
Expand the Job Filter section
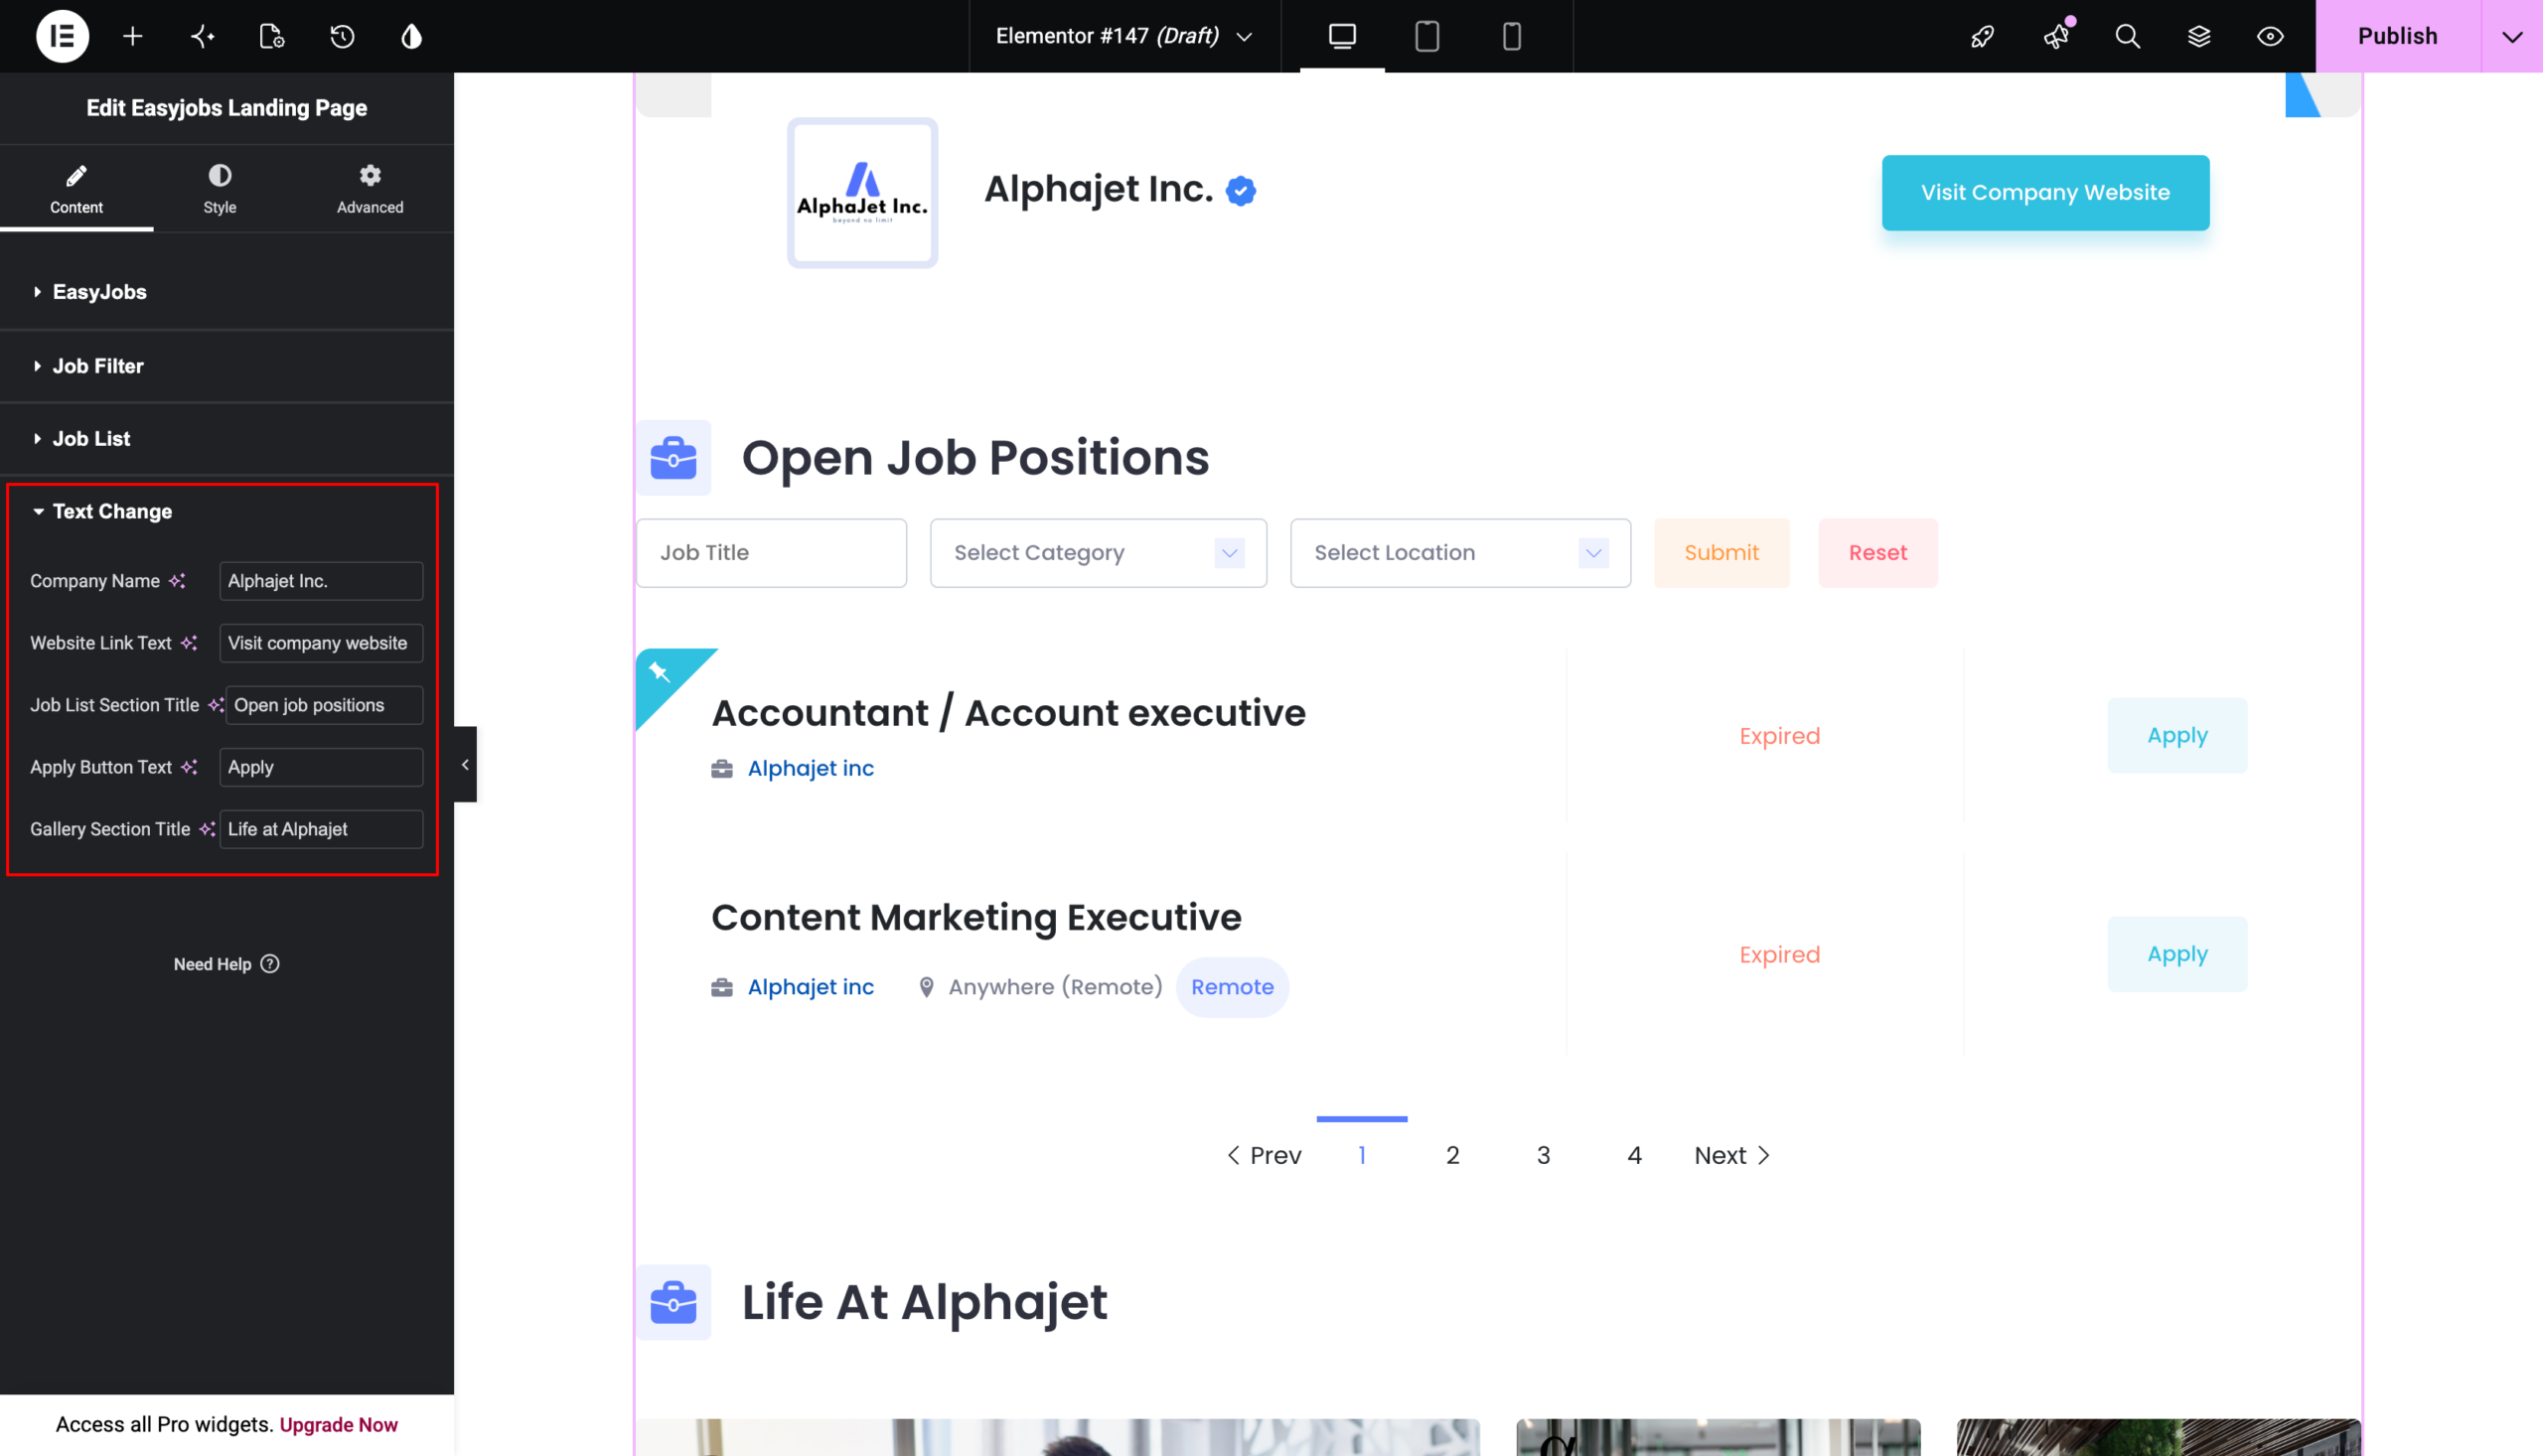click(x=227, y=366)
